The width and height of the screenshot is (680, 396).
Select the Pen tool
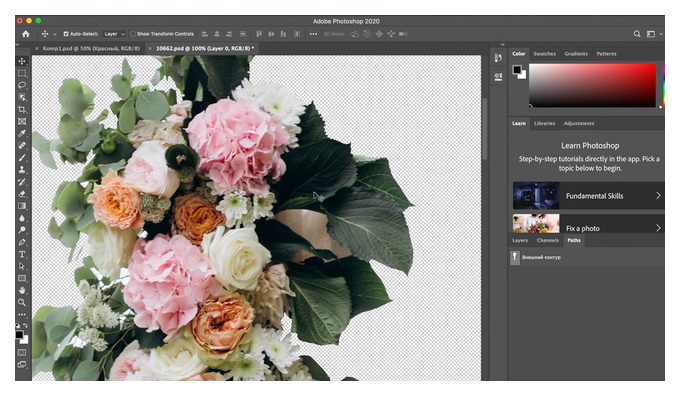22,242
